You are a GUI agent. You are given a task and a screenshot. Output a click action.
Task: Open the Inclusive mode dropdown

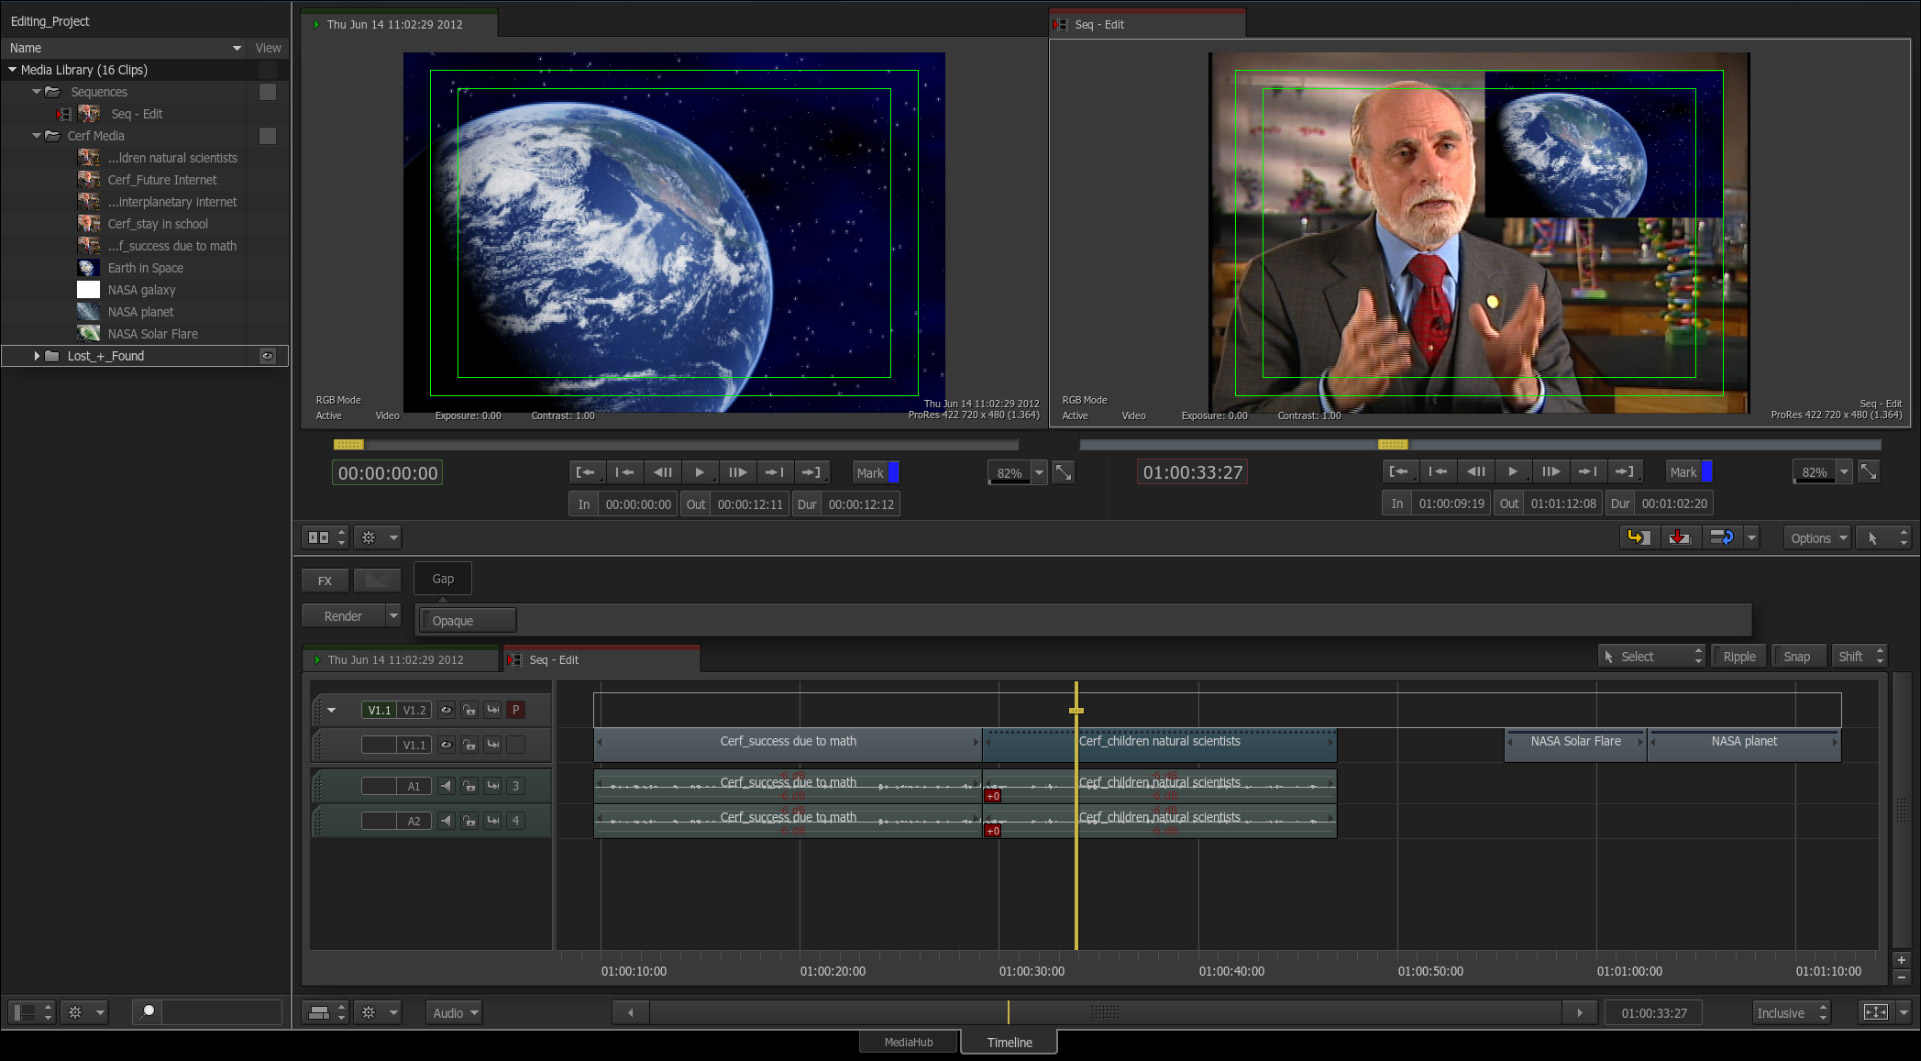coord(1791,1012)
